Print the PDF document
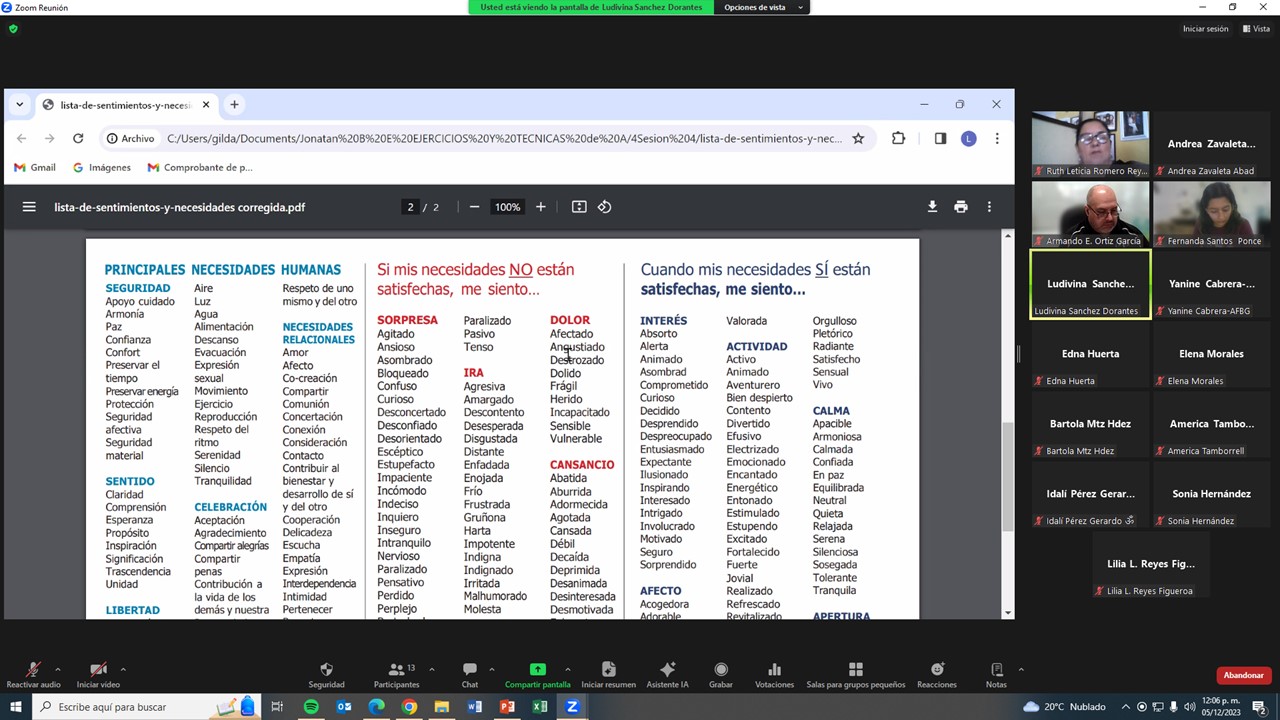Screen dimensions: 1280x720 (961, 207)
